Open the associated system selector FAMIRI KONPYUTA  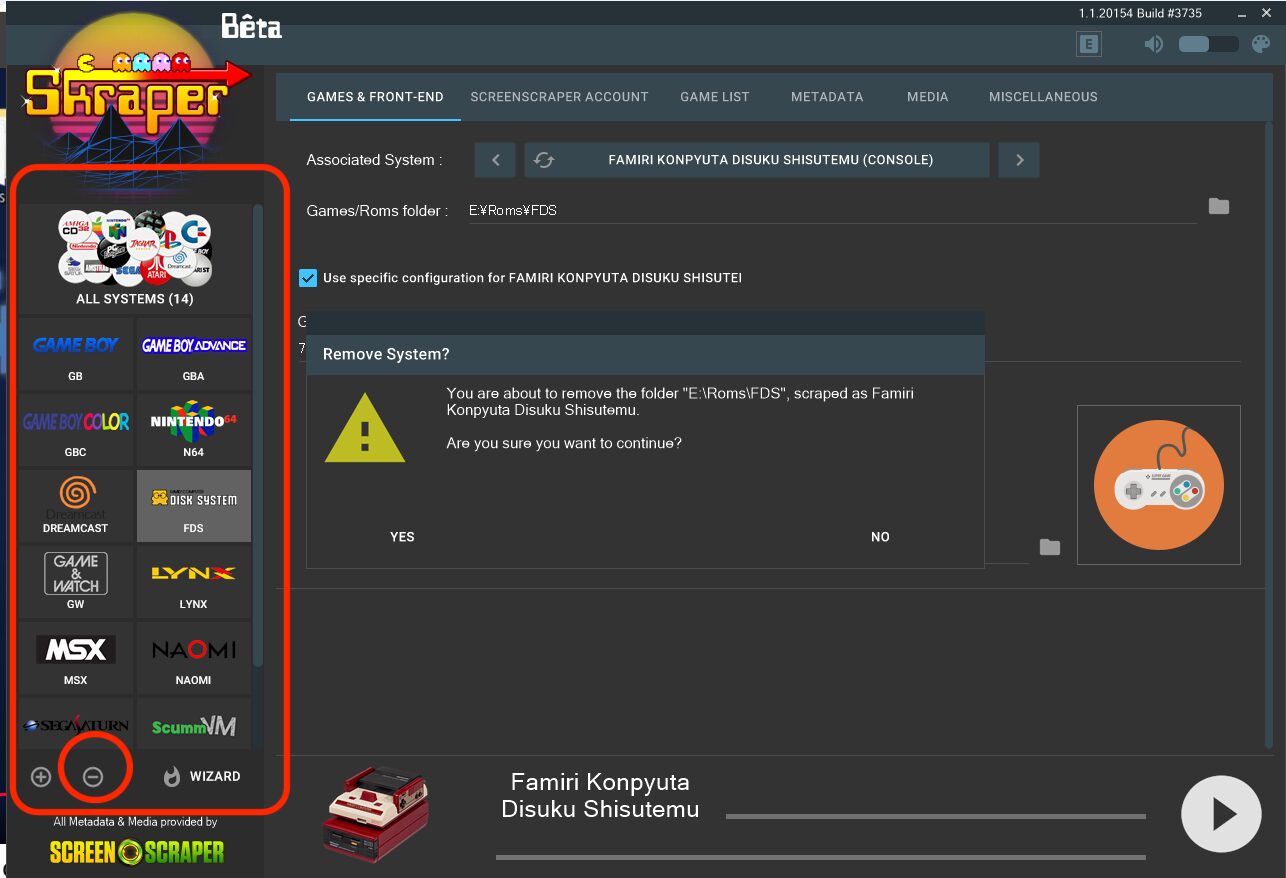click(770, 160)
